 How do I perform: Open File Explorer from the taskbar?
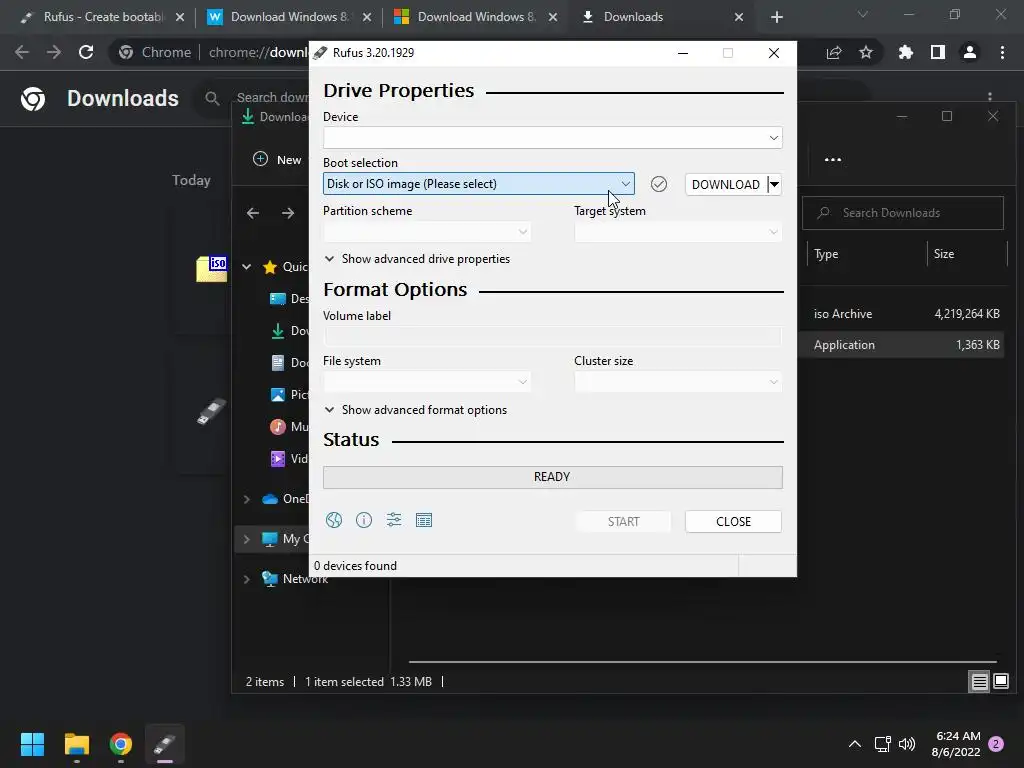[x=76, y=744]
